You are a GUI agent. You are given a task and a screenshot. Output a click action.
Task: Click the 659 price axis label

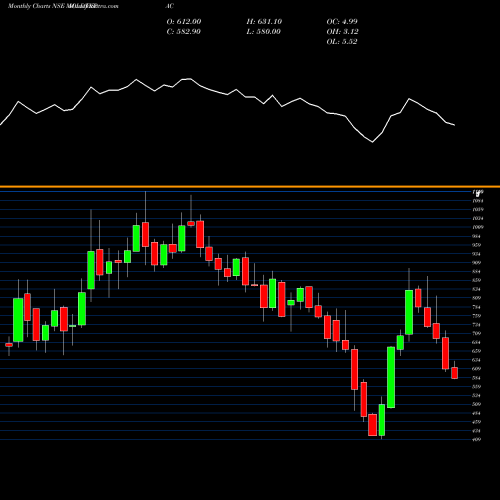(x=477, y=351)
